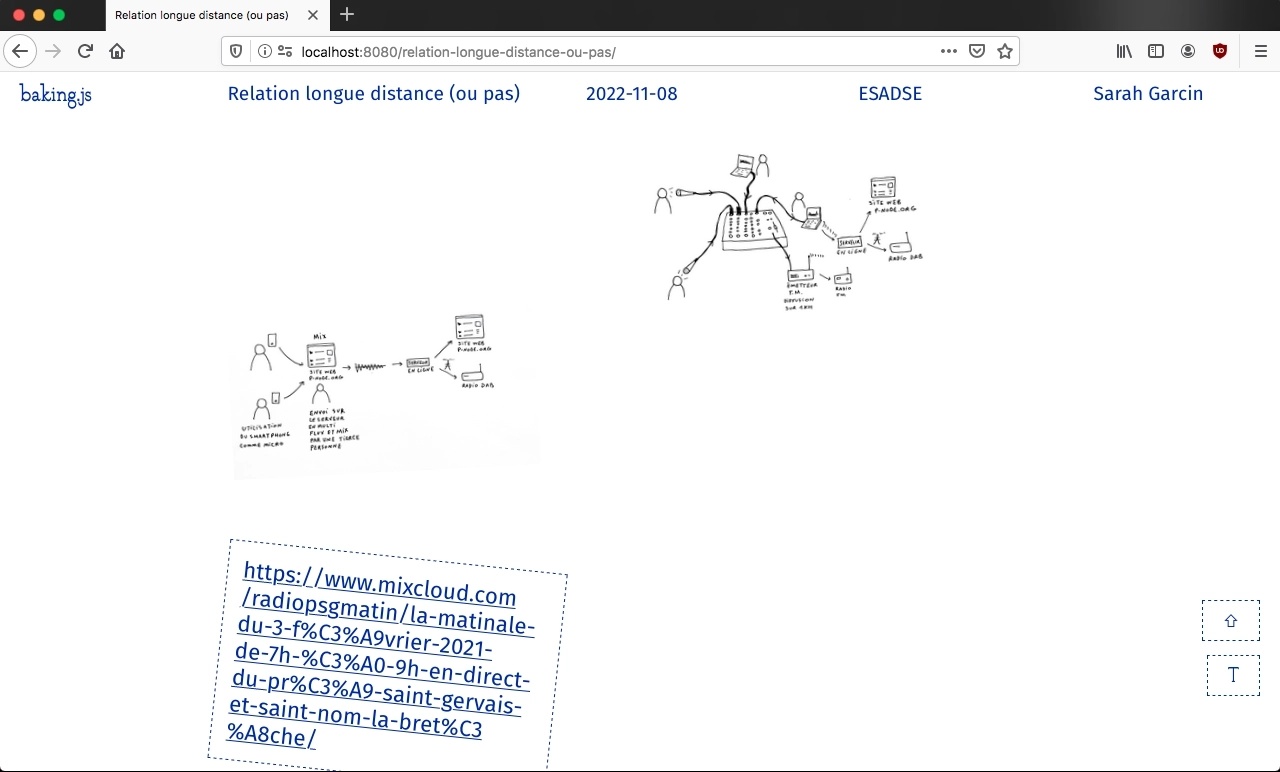Screen dimensions: 1280x772
Task: Reload the current page
Action: click(85, 51)
